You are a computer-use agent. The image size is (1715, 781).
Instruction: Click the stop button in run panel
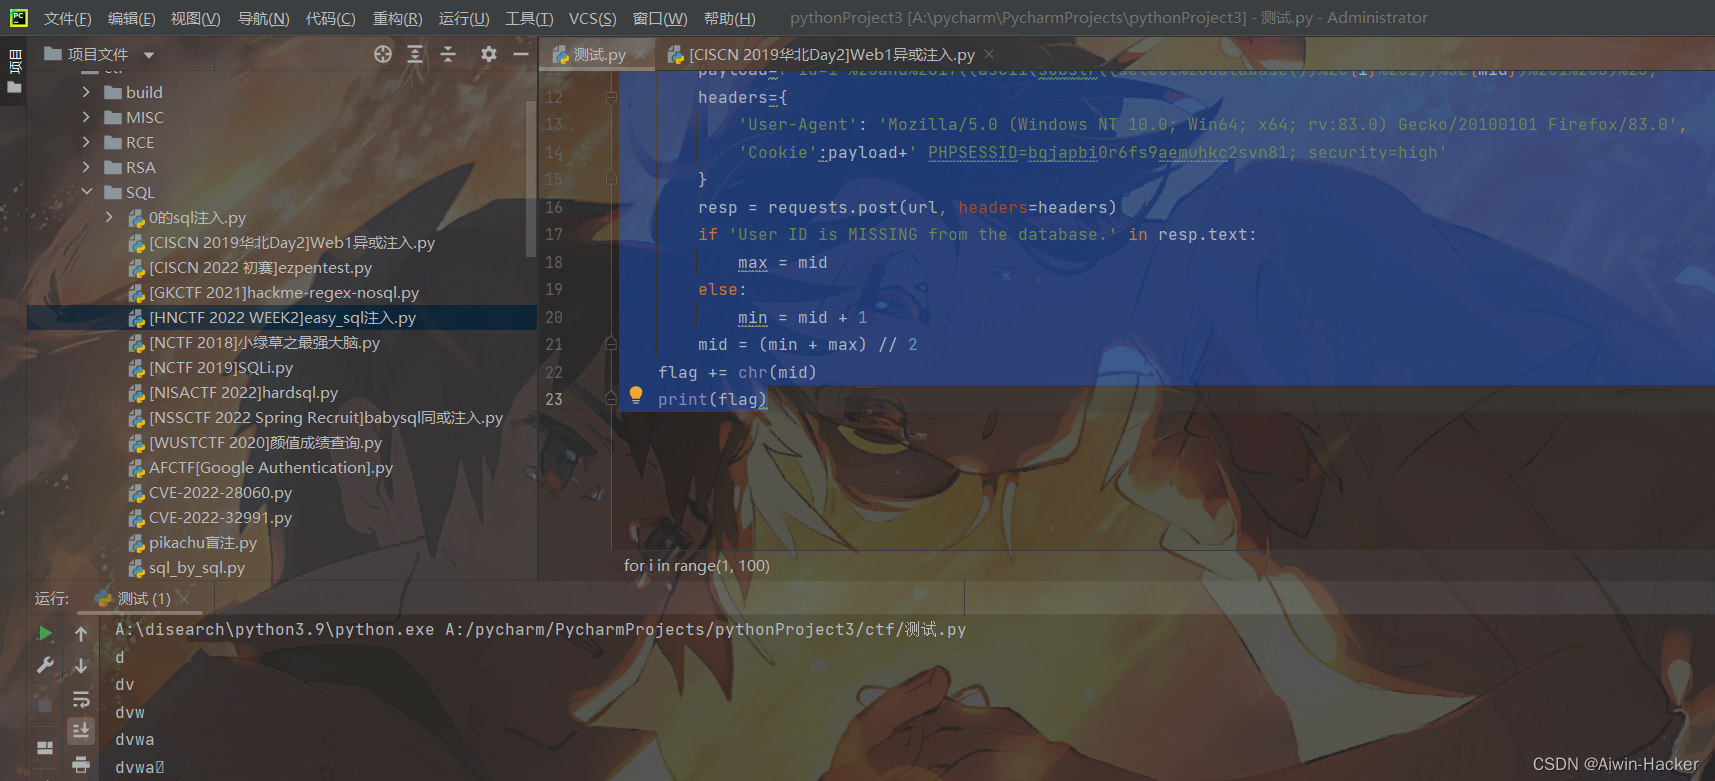(x=45, y=705)
